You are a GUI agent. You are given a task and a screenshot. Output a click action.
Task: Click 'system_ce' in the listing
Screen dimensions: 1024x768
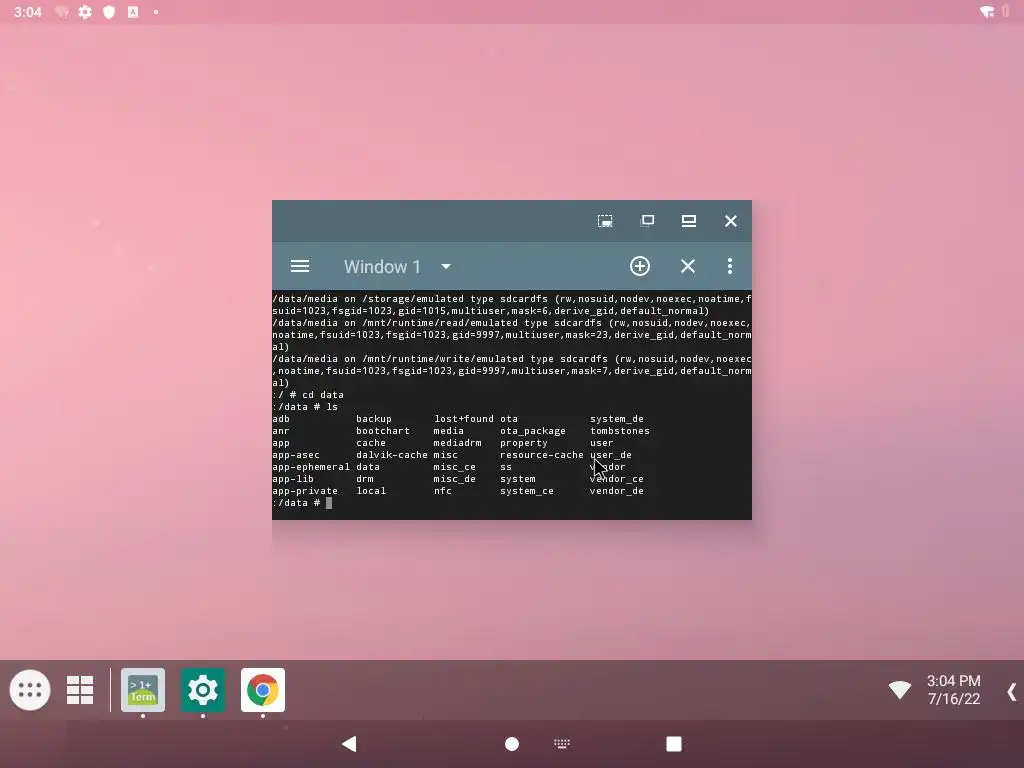pos(526,491)
